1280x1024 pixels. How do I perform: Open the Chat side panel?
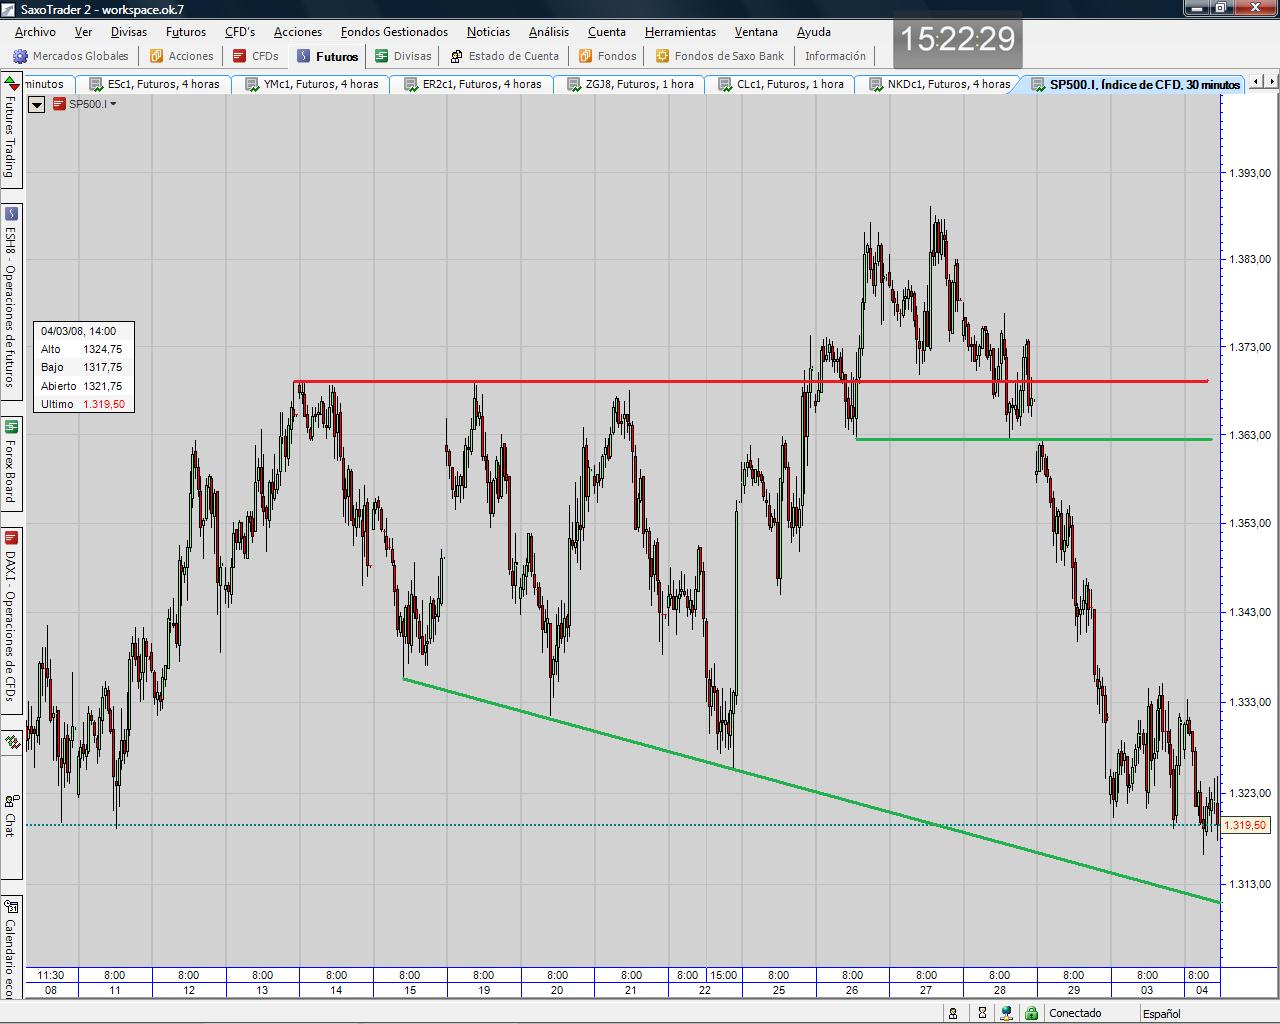pyautogui.click(x=11, y=816)
